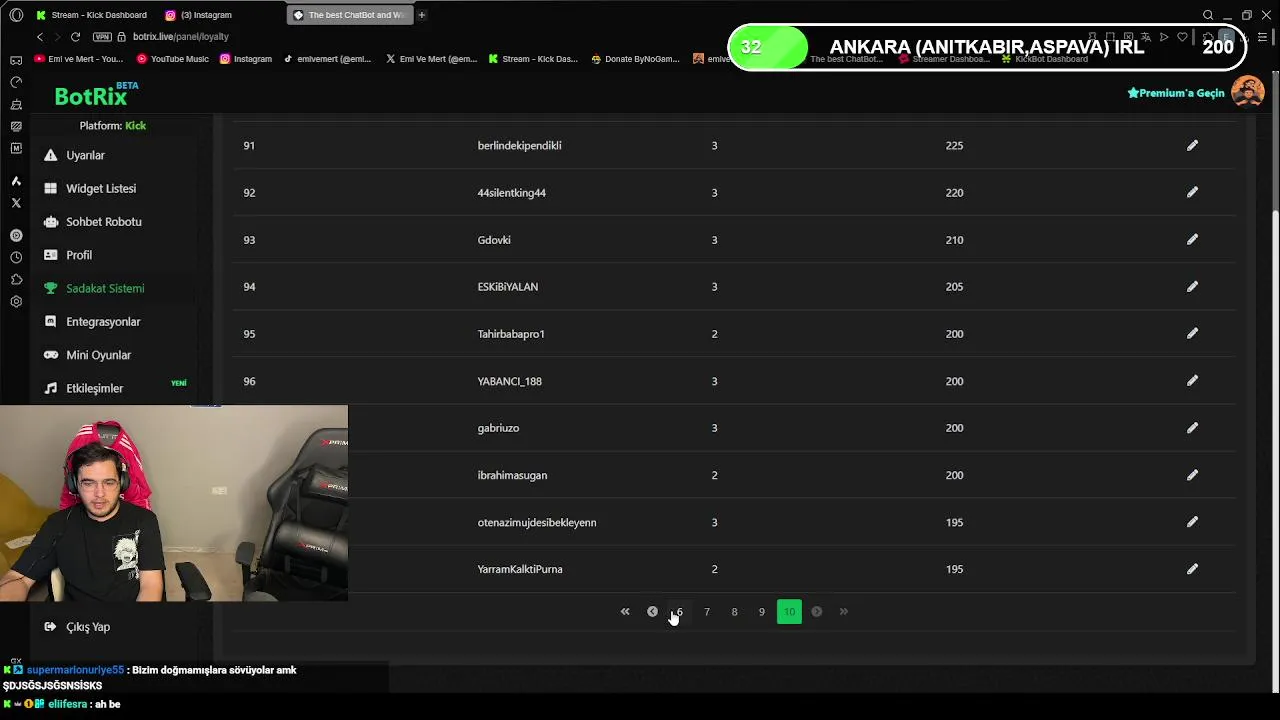Jump to first page with double-left arrow

(x=625, y=611)
